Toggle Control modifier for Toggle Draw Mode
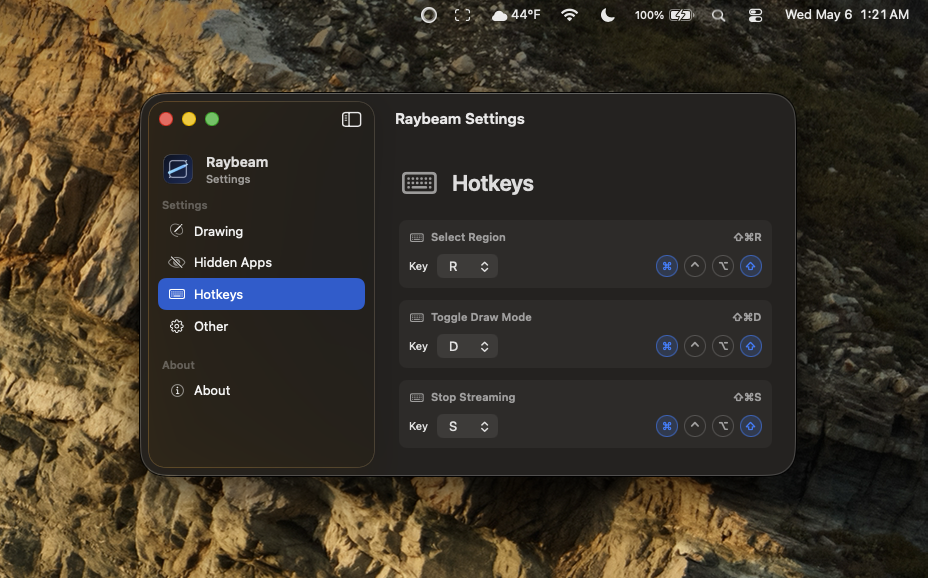The height and width of the screenshot is (578, 928). [x=695, y=346]
